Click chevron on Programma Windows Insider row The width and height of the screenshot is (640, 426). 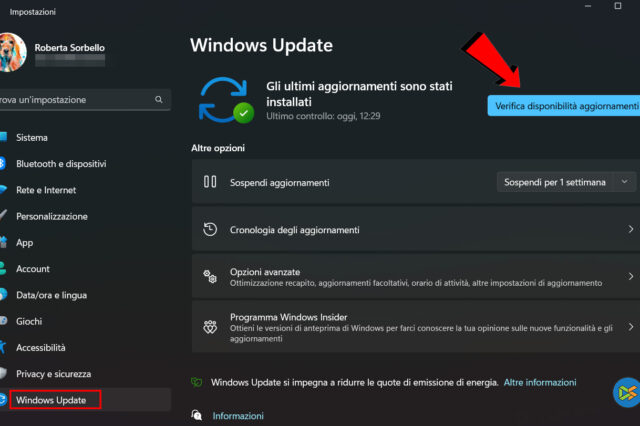coord(631,327)
